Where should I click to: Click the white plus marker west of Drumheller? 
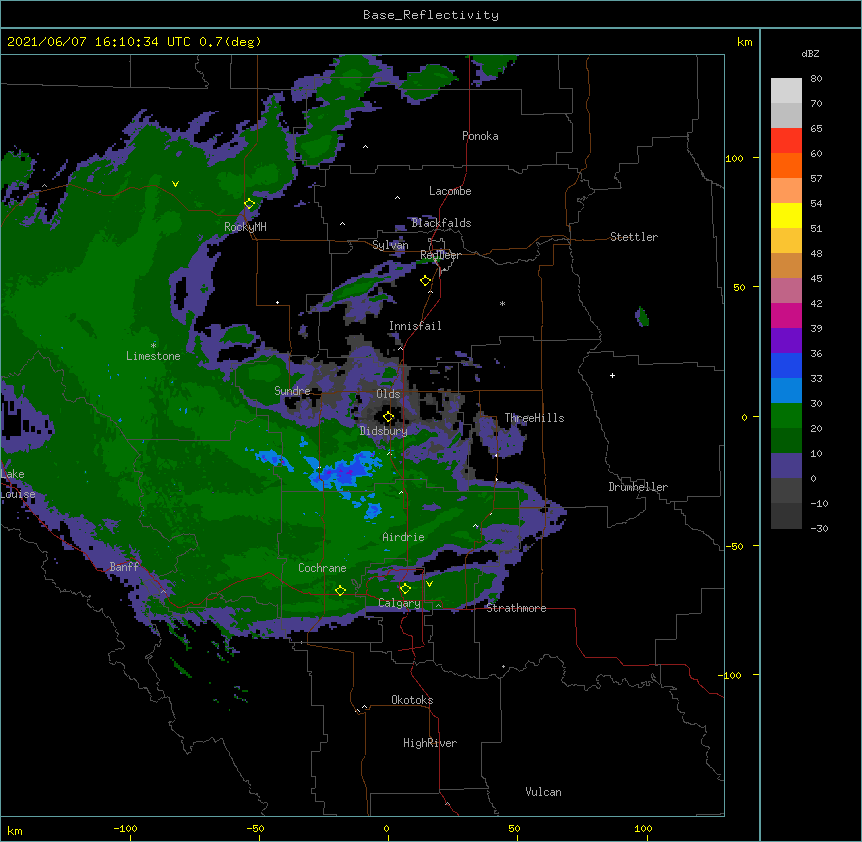[x=612, y=375]
